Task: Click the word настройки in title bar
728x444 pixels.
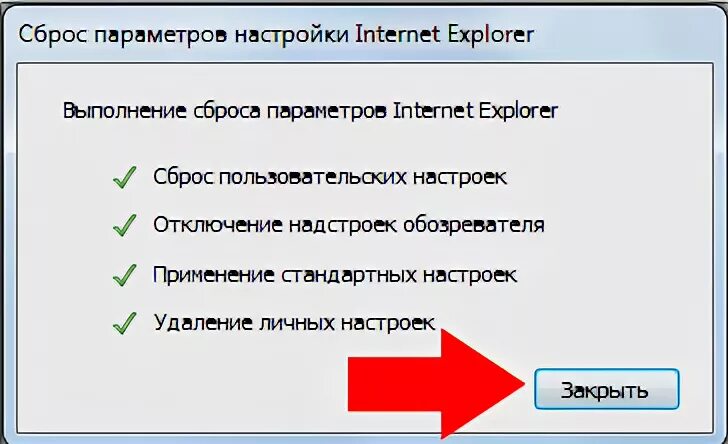Action: coord(291,35)
